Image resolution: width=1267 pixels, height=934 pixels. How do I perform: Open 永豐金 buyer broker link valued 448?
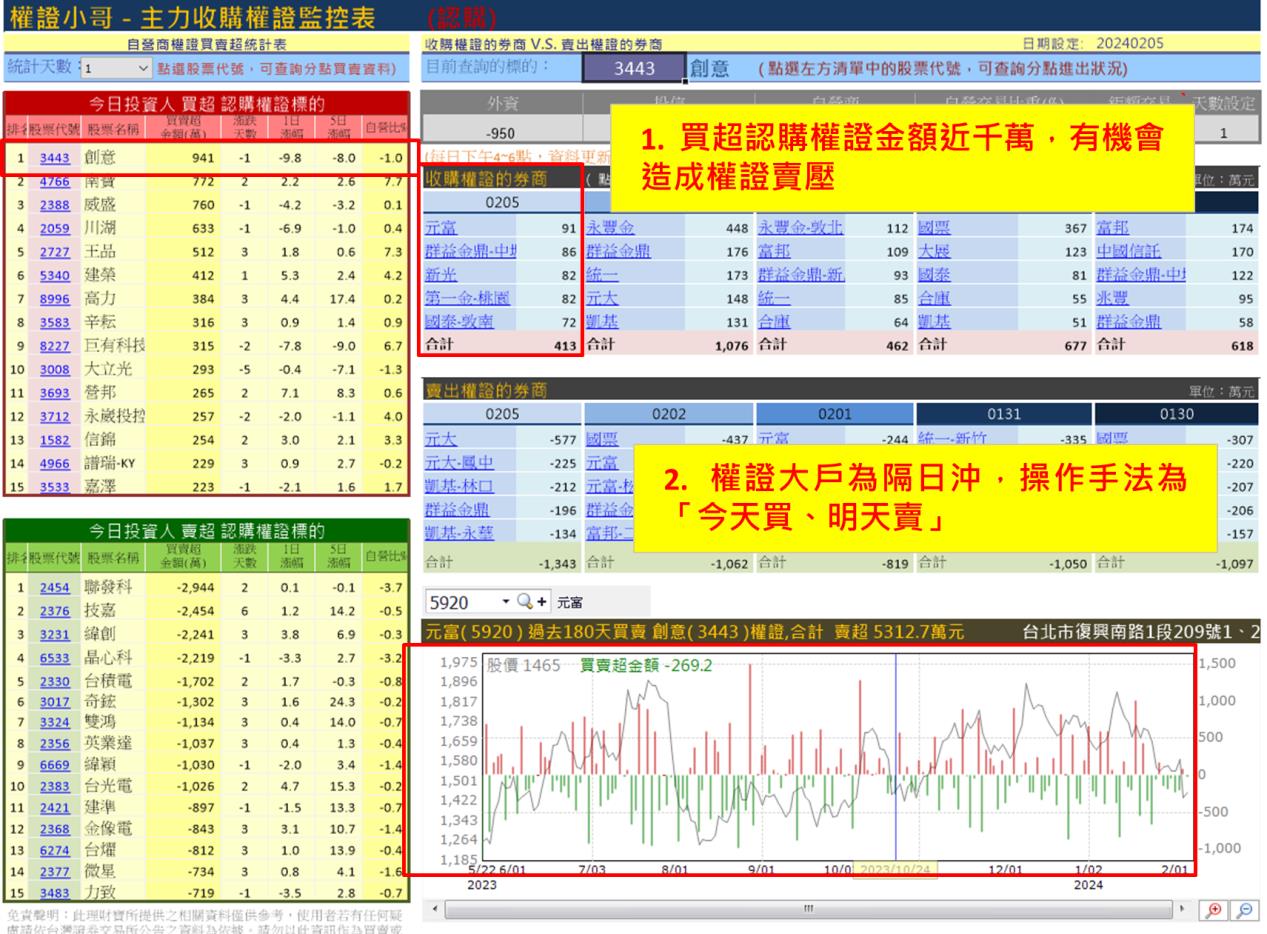pos(610,228)
